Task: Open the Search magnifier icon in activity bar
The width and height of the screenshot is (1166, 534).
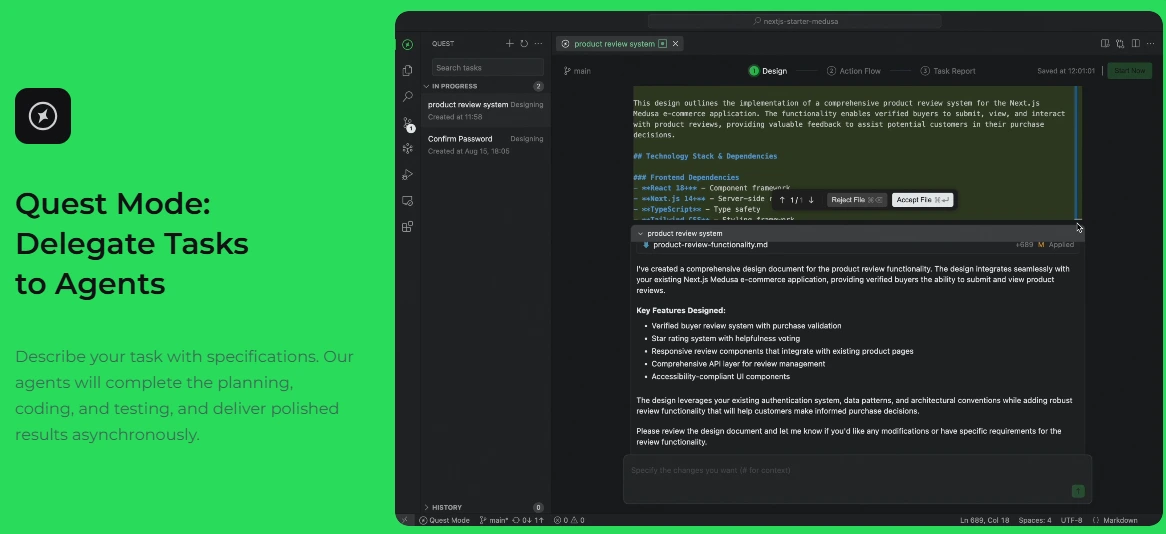Action: pyautogui.click(x=407, y=97)
